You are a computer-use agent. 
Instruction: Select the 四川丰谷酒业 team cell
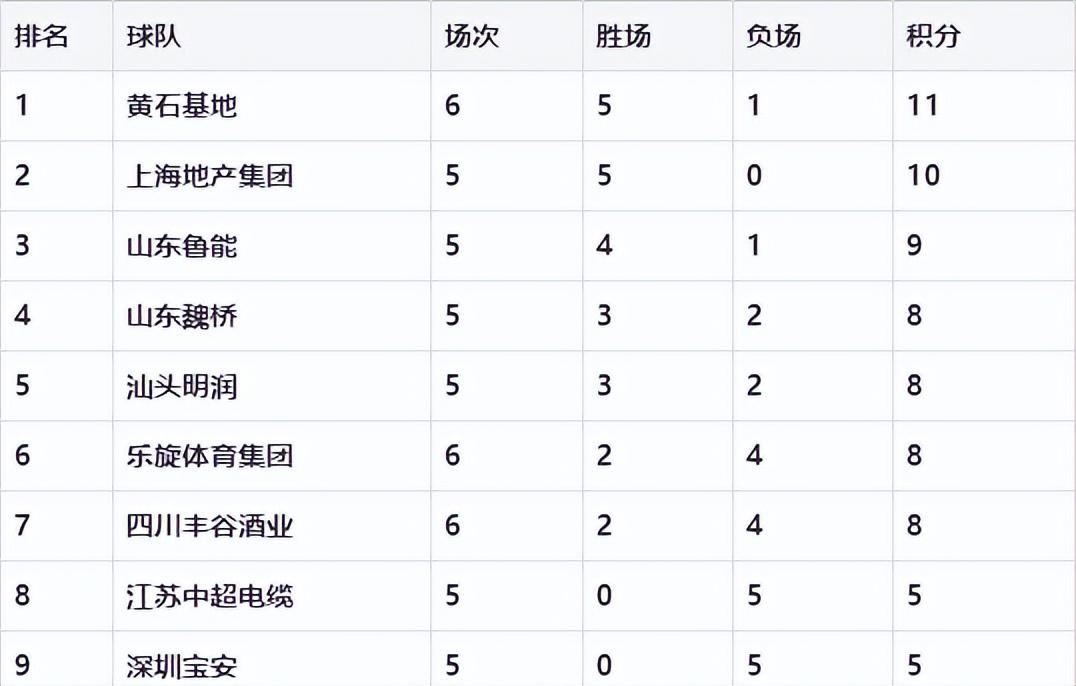[209, 526]
